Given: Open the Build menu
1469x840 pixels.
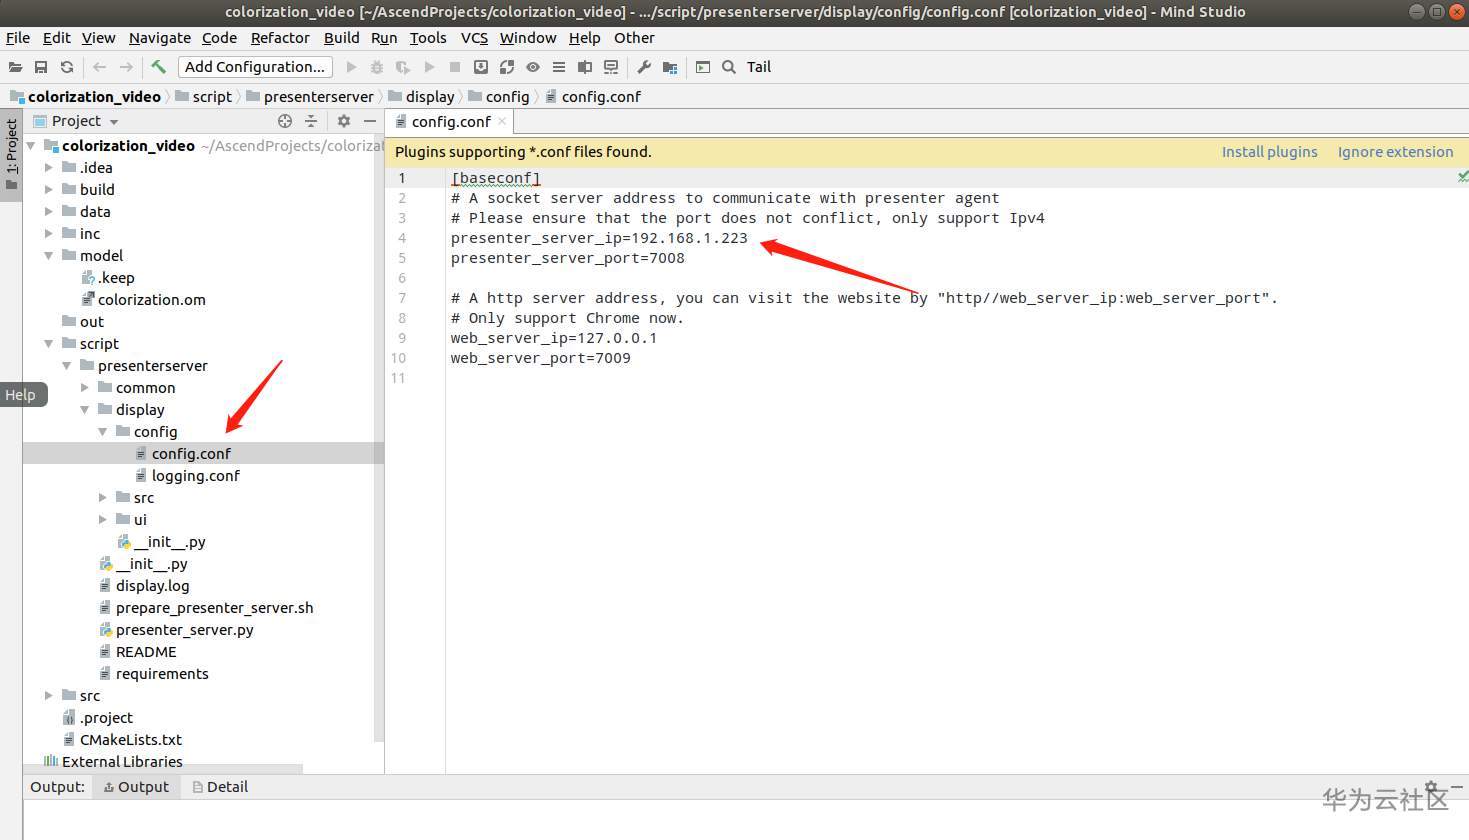Looking at the screenshot, I should pos(341,38).
